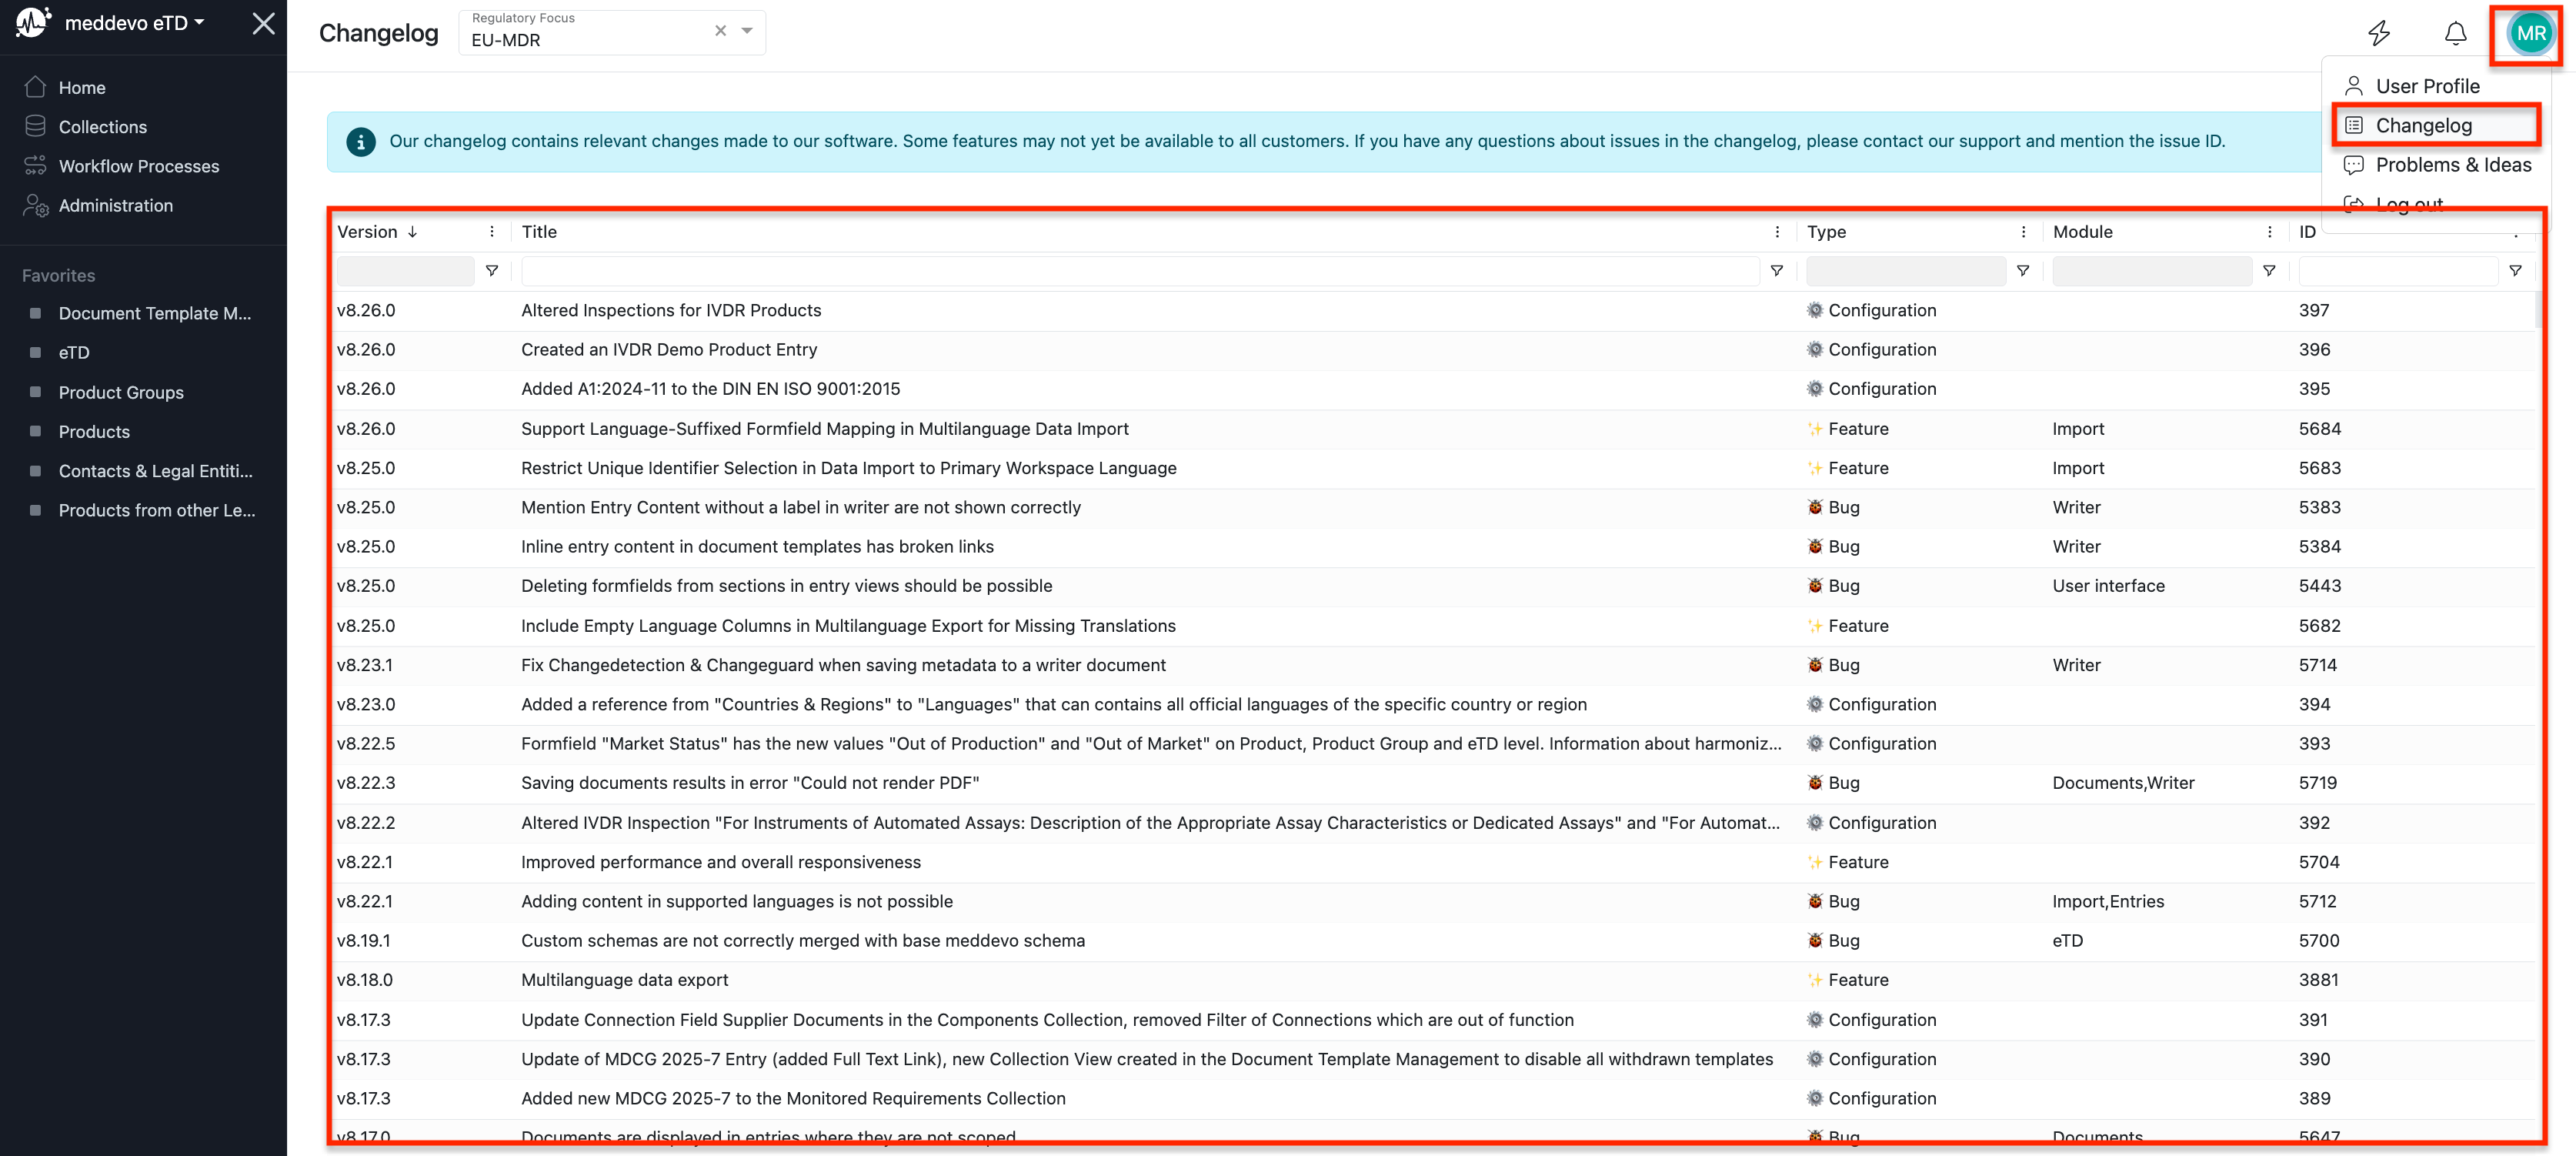2576x1156 pixels.
Task: Select row 'Created an IVDR Demo Product Entry'
Action: 1432,350
